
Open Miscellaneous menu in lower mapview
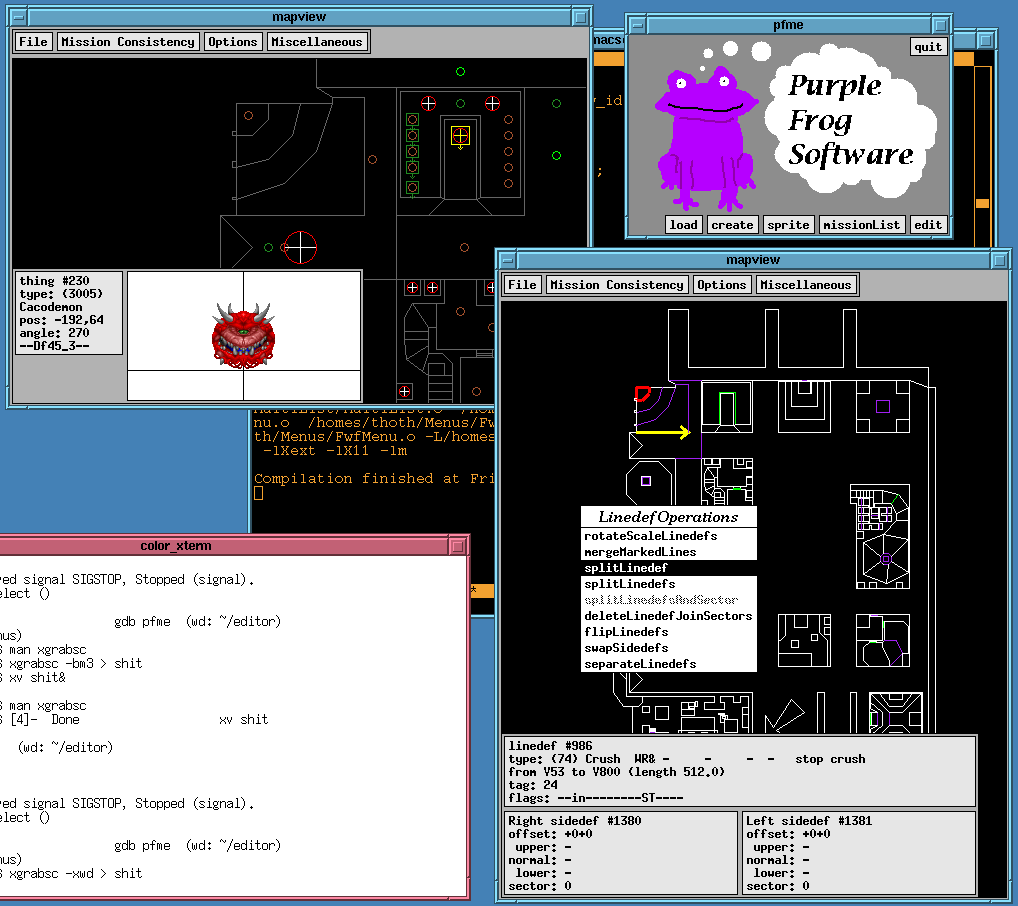click(805, 285)
